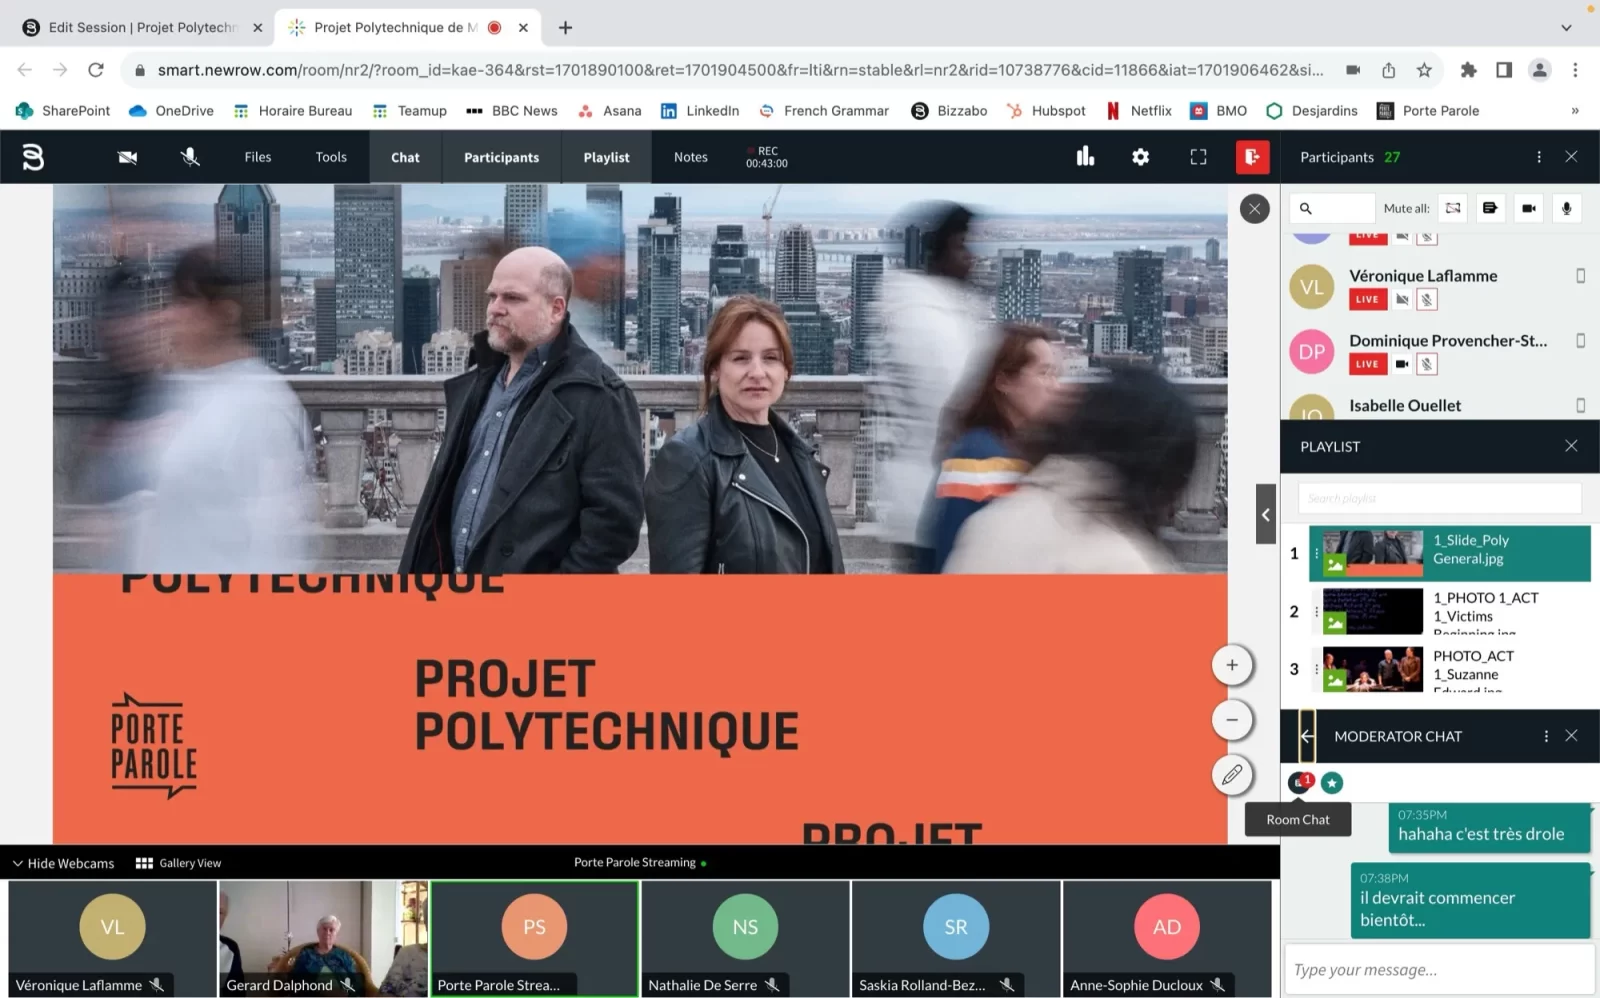Enter fullscreen mode in toolbar
The image size is (1600, 998).
[1198, 157]
